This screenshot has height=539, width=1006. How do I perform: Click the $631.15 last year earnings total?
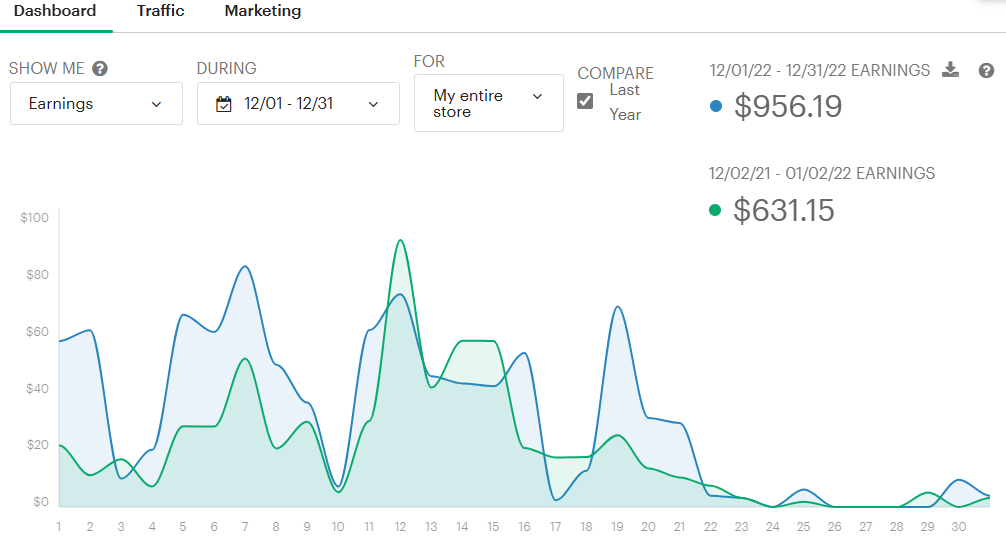click(x=784, y=210)
